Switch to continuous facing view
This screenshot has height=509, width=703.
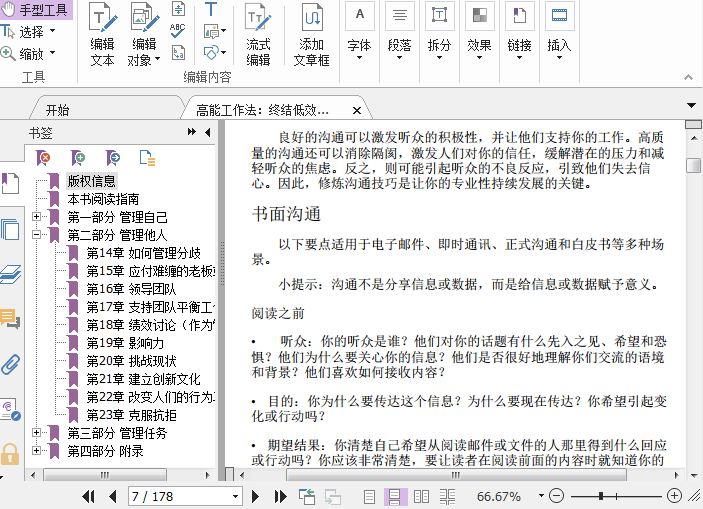[x=447, y=497]
